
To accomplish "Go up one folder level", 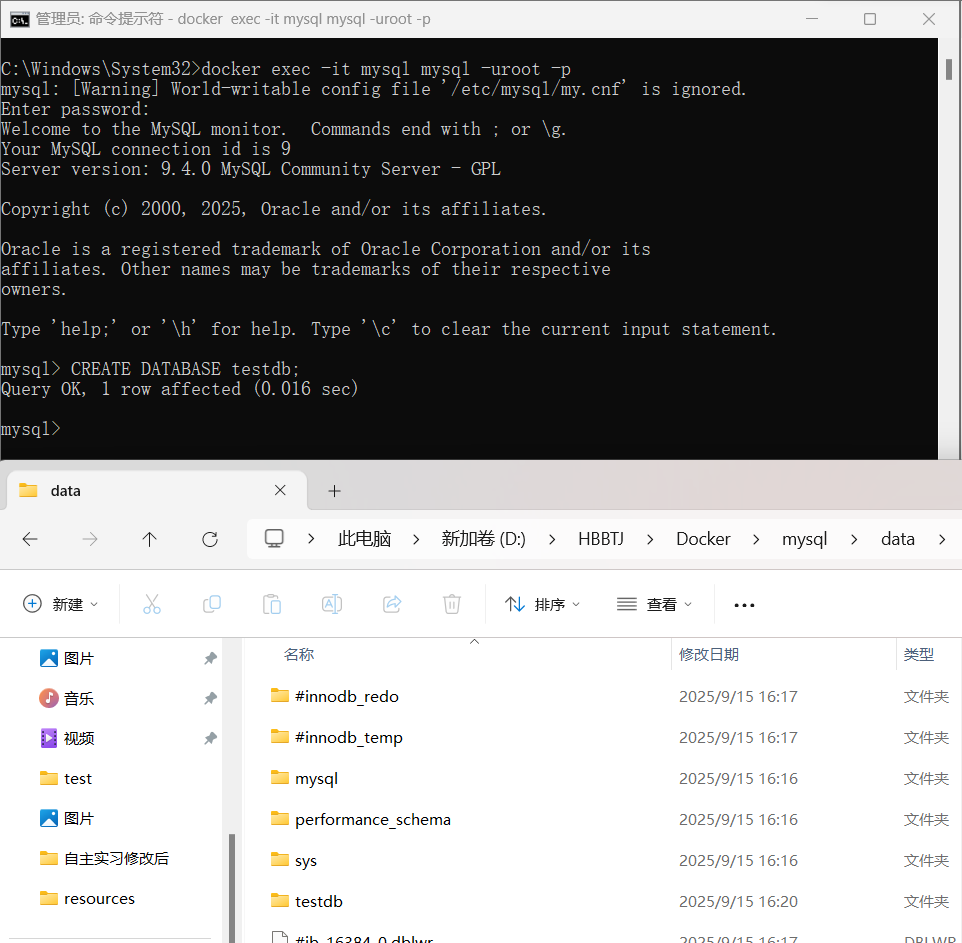I will (x=150, y=539).
